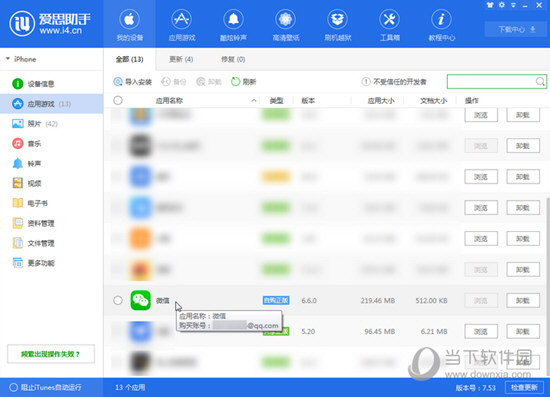Switch to the 更新 (4) tab
The height and width of the screenshot is (397, 550).
(181, 59)
